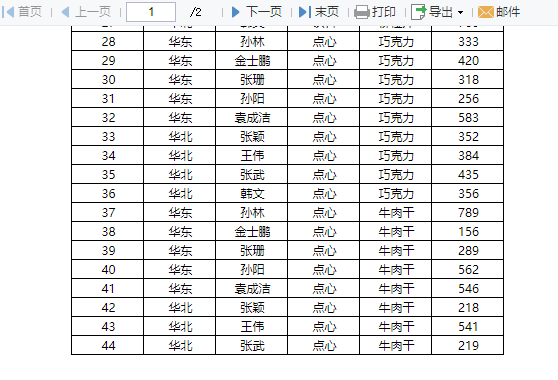Image resolution: width=558 pixels, height=380 pixels.
Task: Click value cell 789
Action: (467, 212)
